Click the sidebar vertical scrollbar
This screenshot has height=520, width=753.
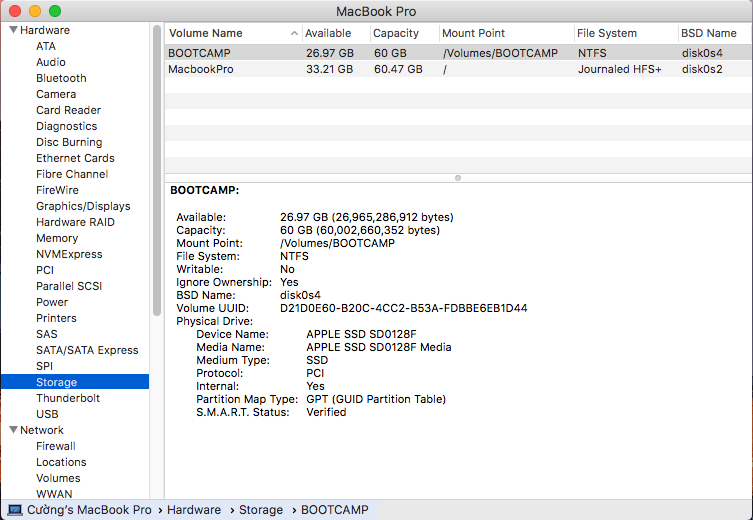(157, 180)
